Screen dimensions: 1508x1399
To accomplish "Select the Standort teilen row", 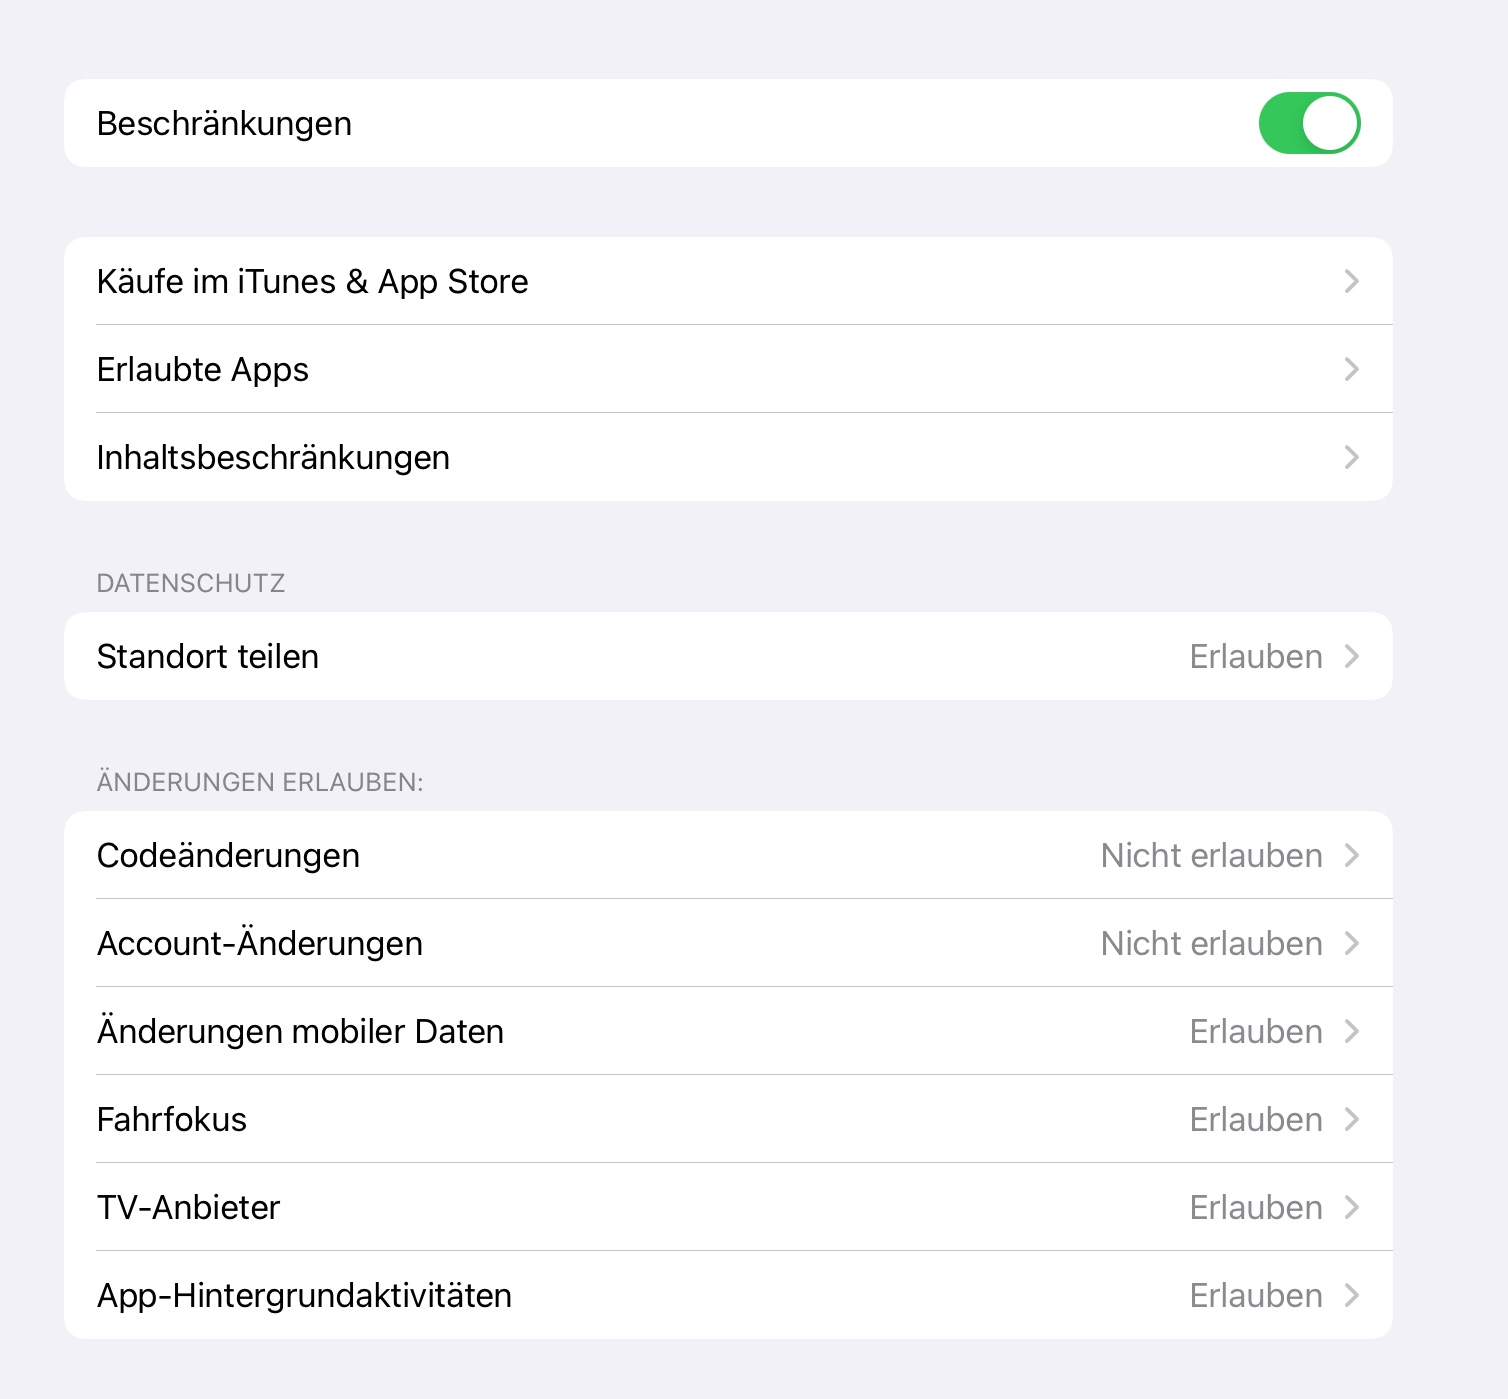I will [208, 656].
